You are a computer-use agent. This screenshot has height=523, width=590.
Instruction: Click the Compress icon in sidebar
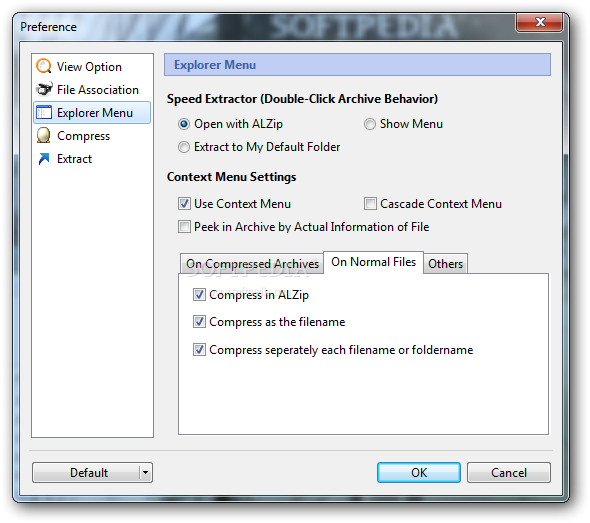click(x=44, y=135)
